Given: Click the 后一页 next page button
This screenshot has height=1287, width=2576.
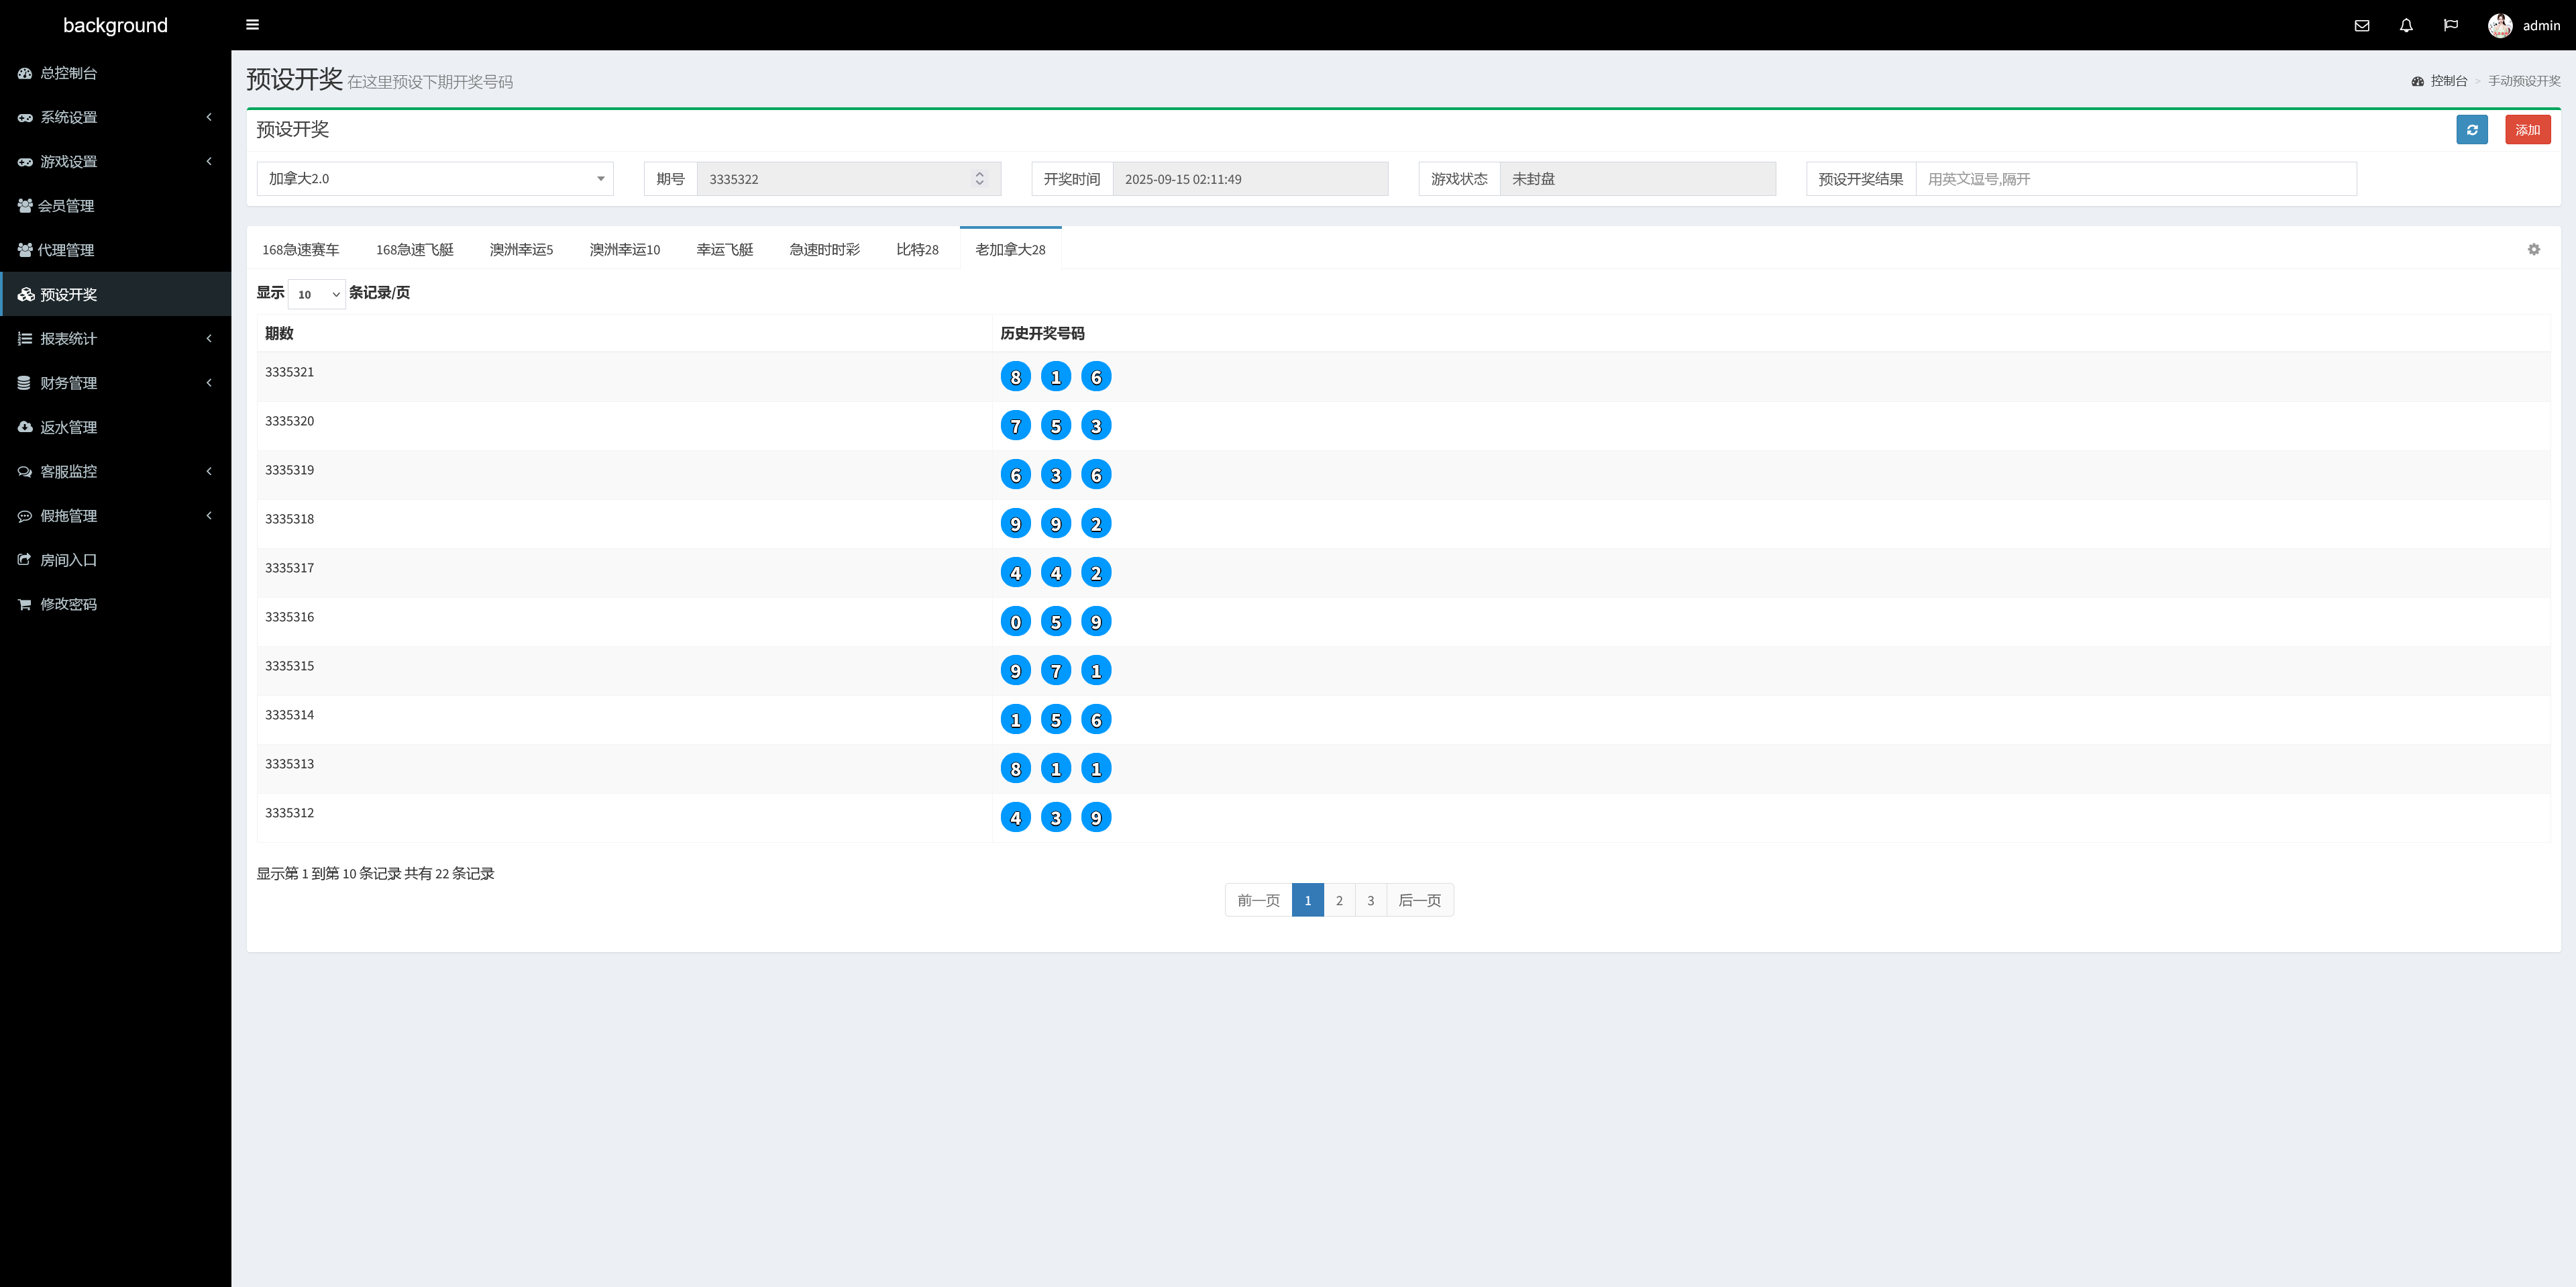Looking at the screenshot, I should click(x=1419, y=901).
